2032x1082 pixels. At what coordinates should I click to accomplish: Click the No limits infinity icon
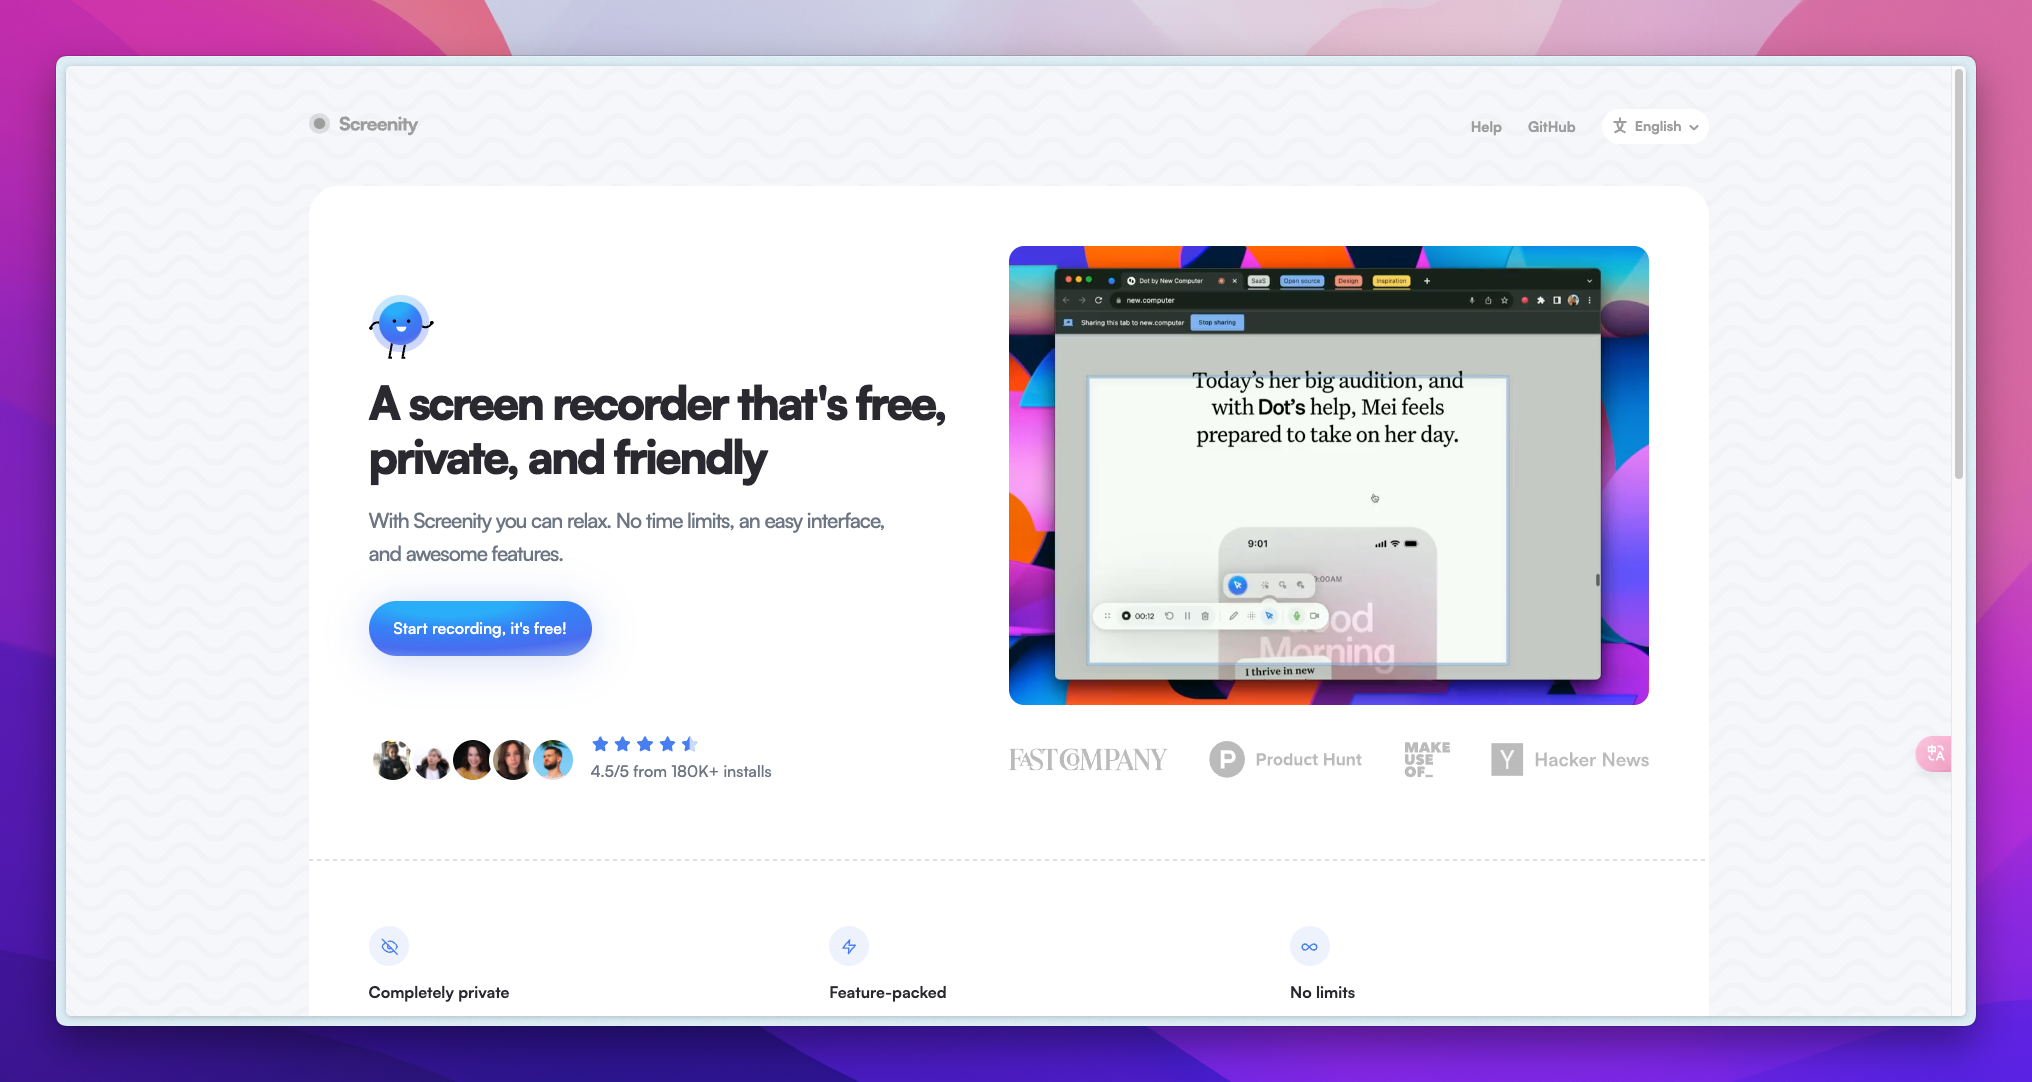coord(1309,946)
